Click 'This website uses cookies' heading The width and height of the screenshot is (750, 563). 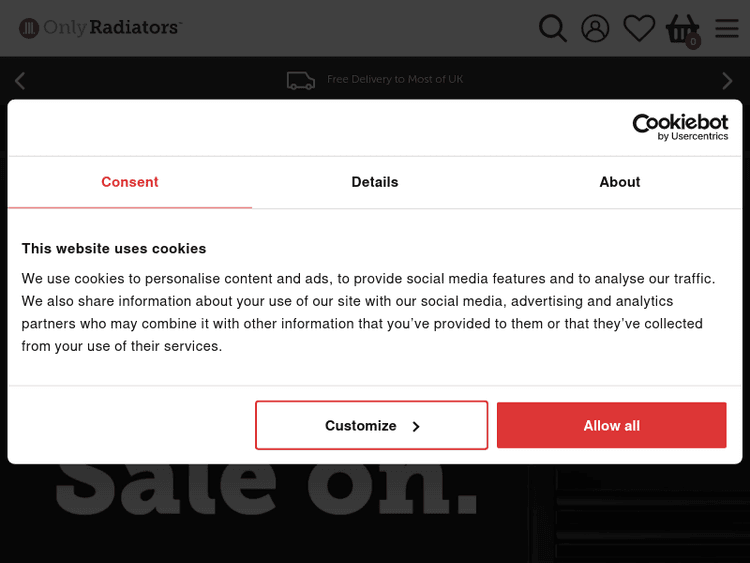tap(114, 249)
